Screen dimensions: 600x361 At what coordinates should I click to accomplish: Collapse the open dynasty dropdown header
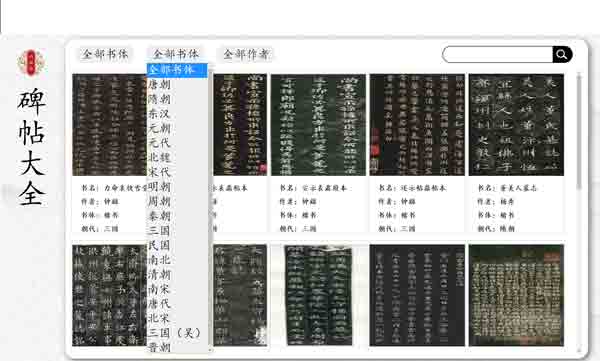click(x=176, y=54)
